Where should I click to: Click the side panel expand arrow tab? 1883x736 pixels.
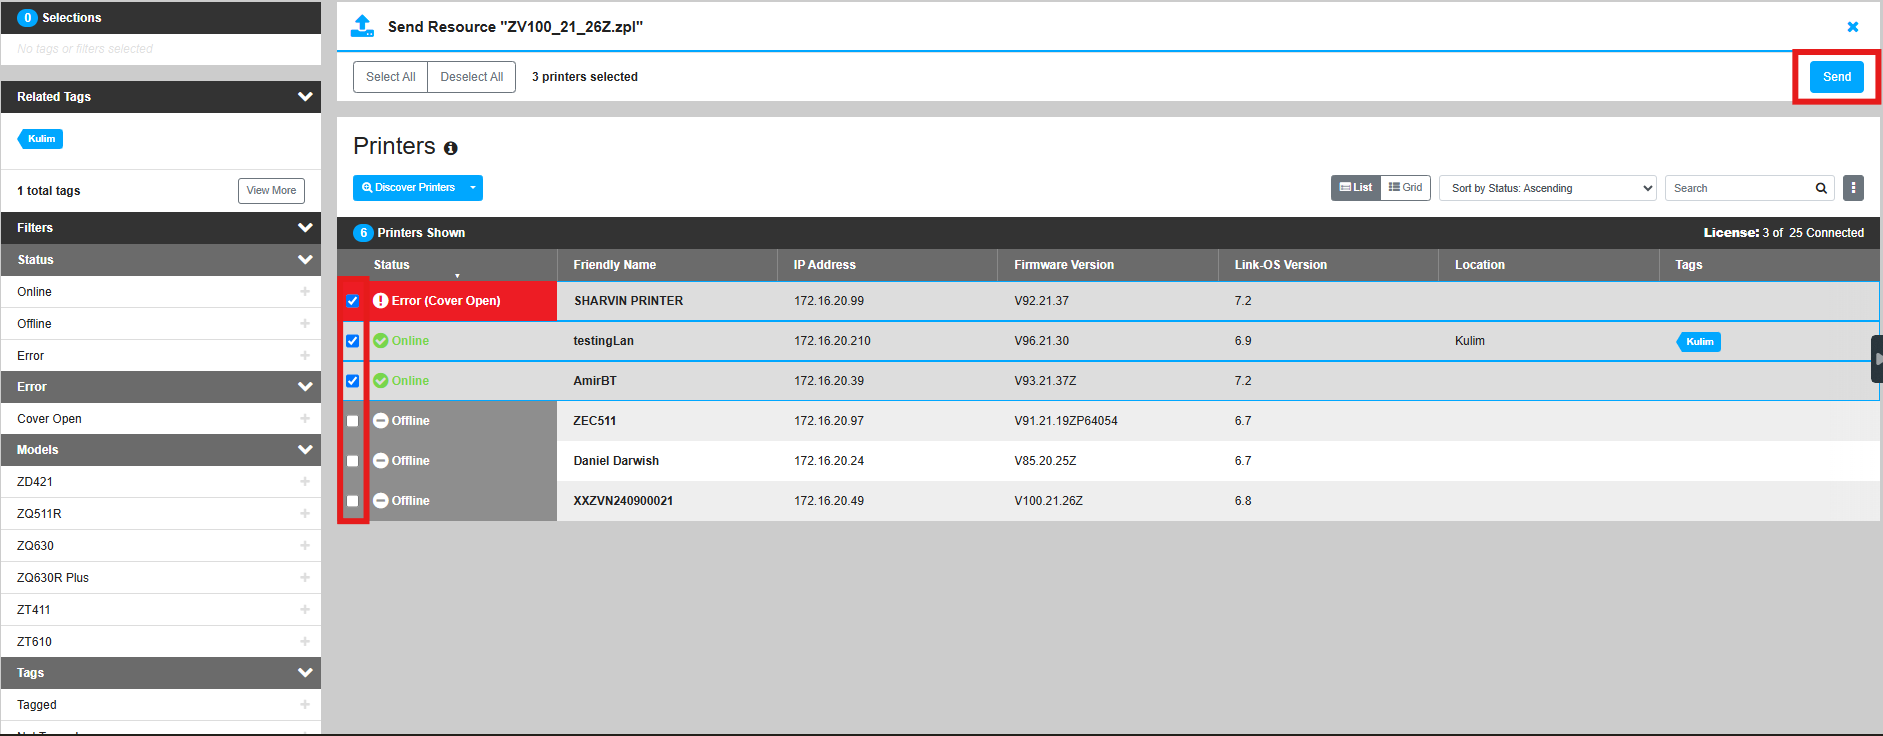[1877, 359]
